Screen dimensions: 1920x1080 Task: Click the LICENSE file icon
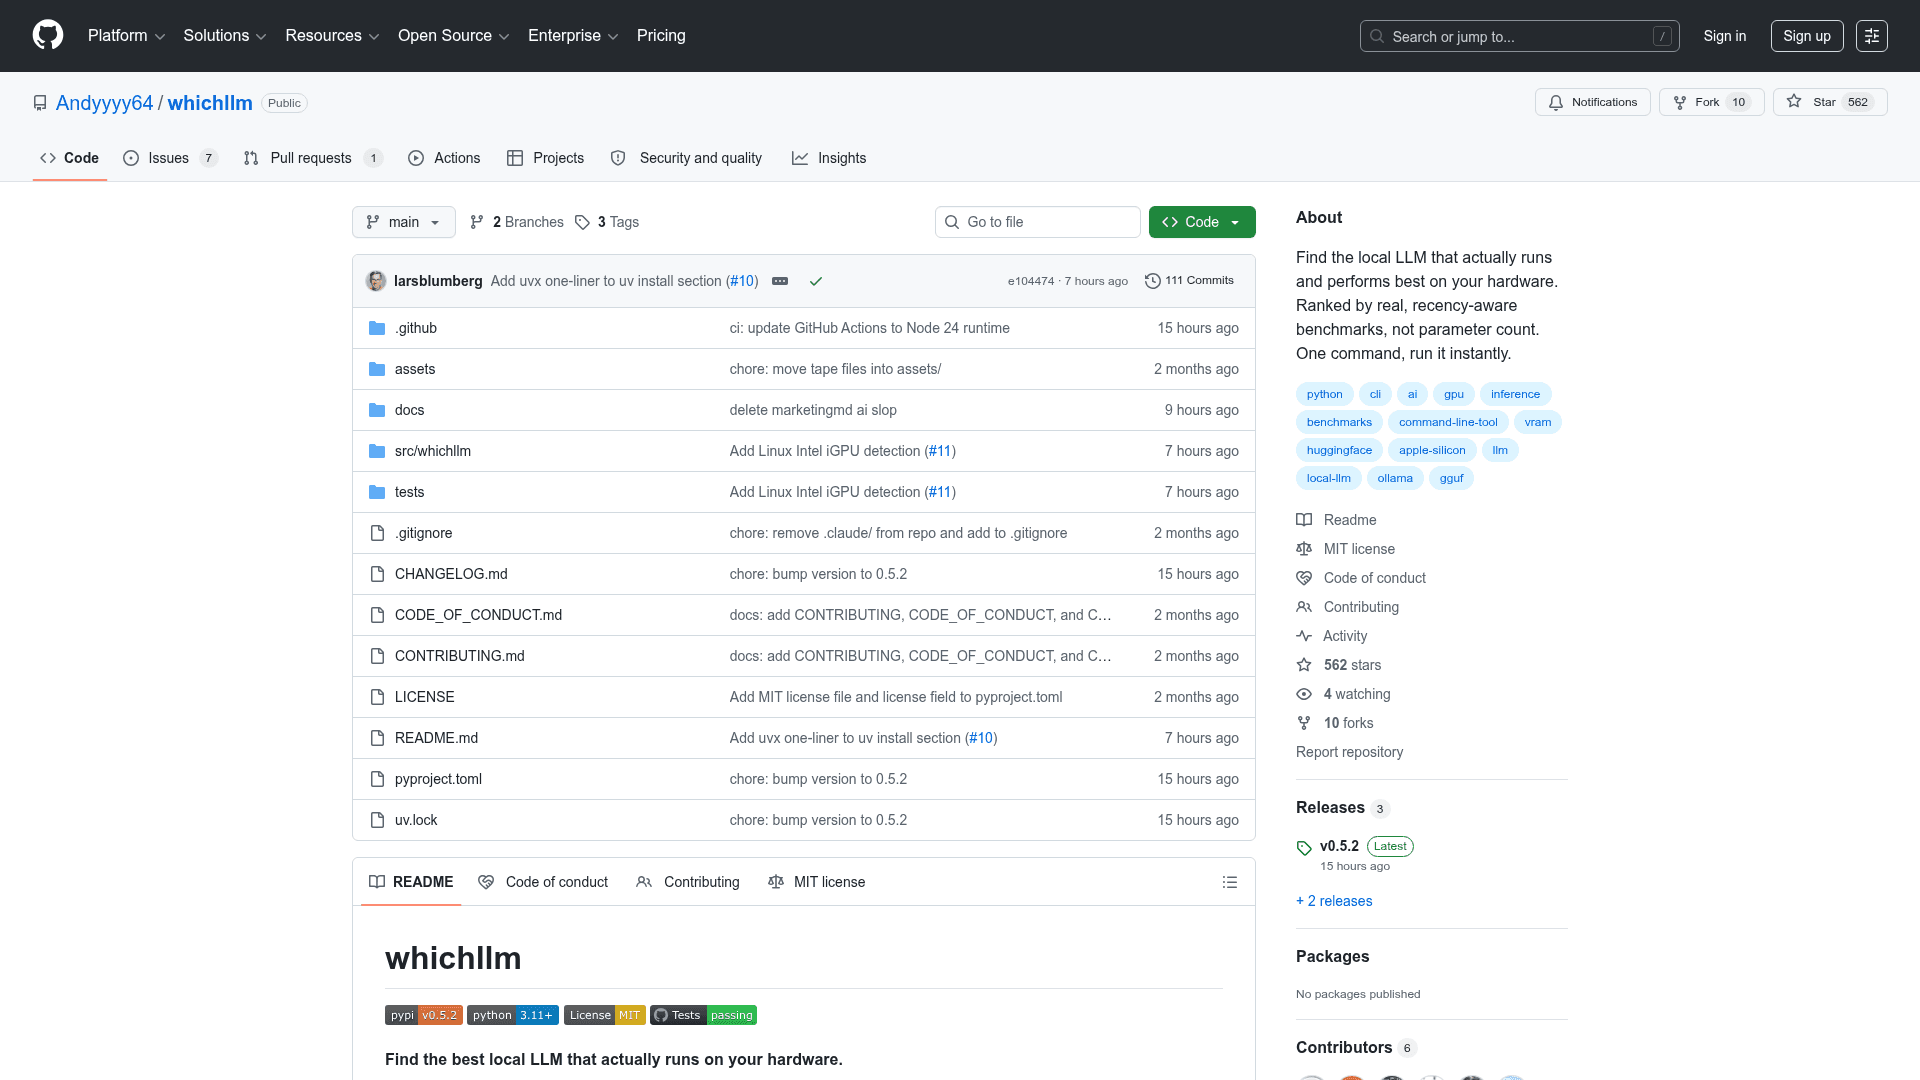(x=377, y=697)
